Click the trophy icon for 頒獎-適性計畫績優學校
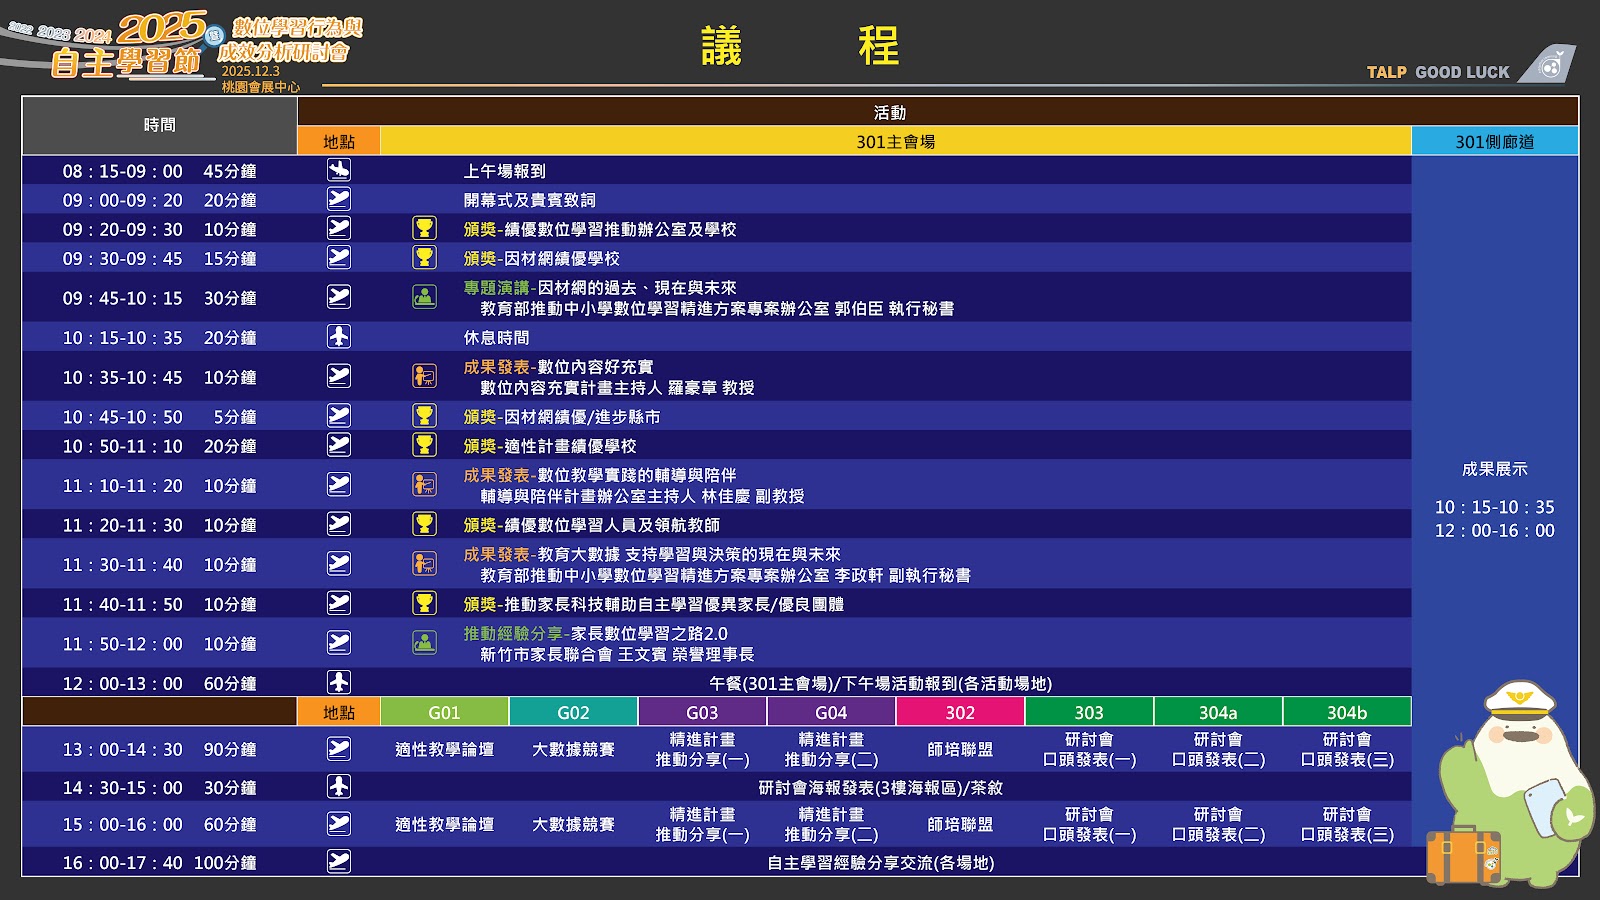Screen dimensions: 1600x900 423,442
